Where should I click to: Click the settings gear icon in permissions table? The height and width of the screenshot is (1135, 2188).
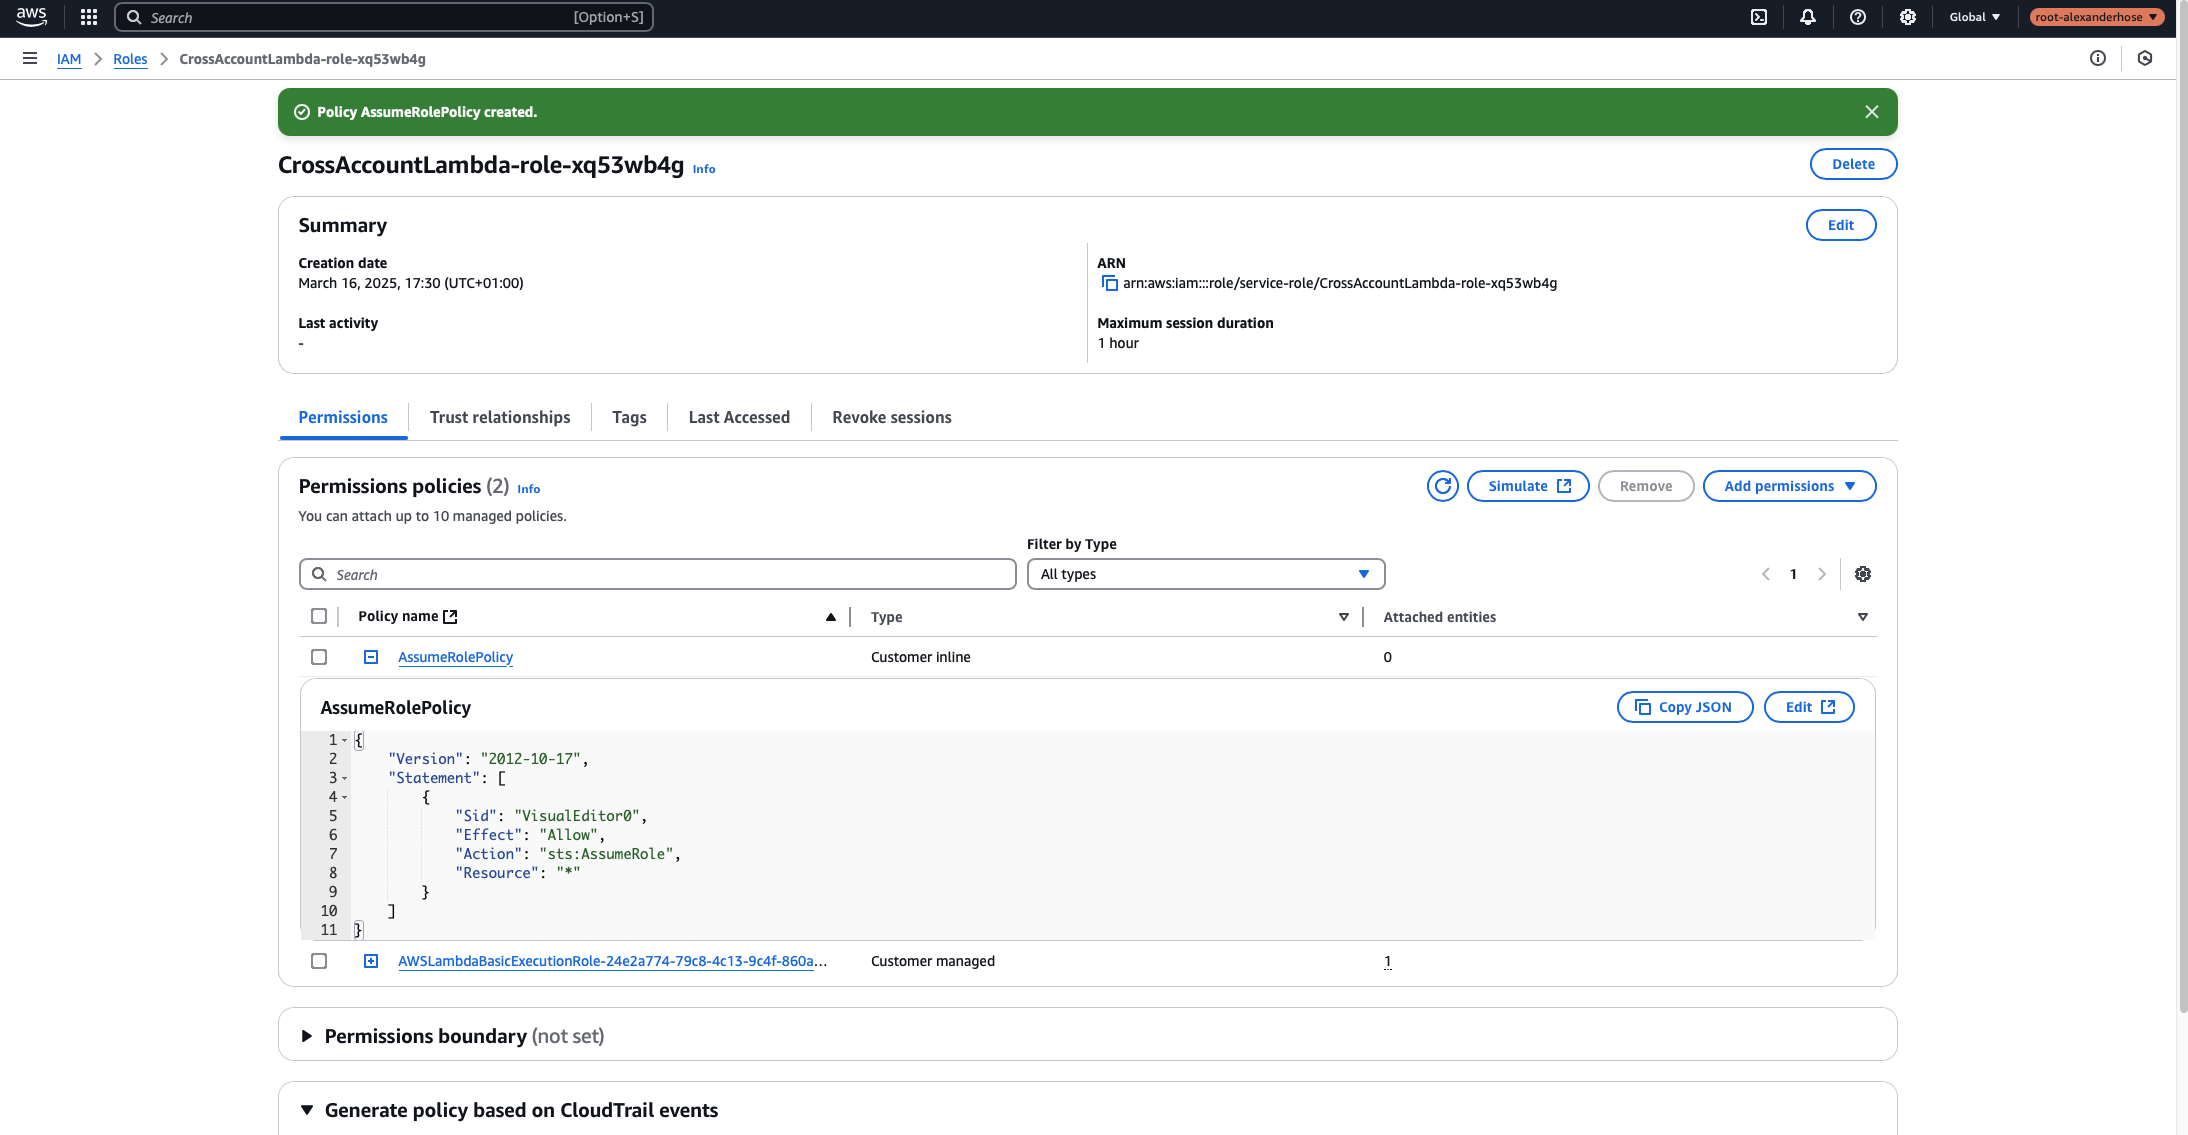tap(1864, 573)
